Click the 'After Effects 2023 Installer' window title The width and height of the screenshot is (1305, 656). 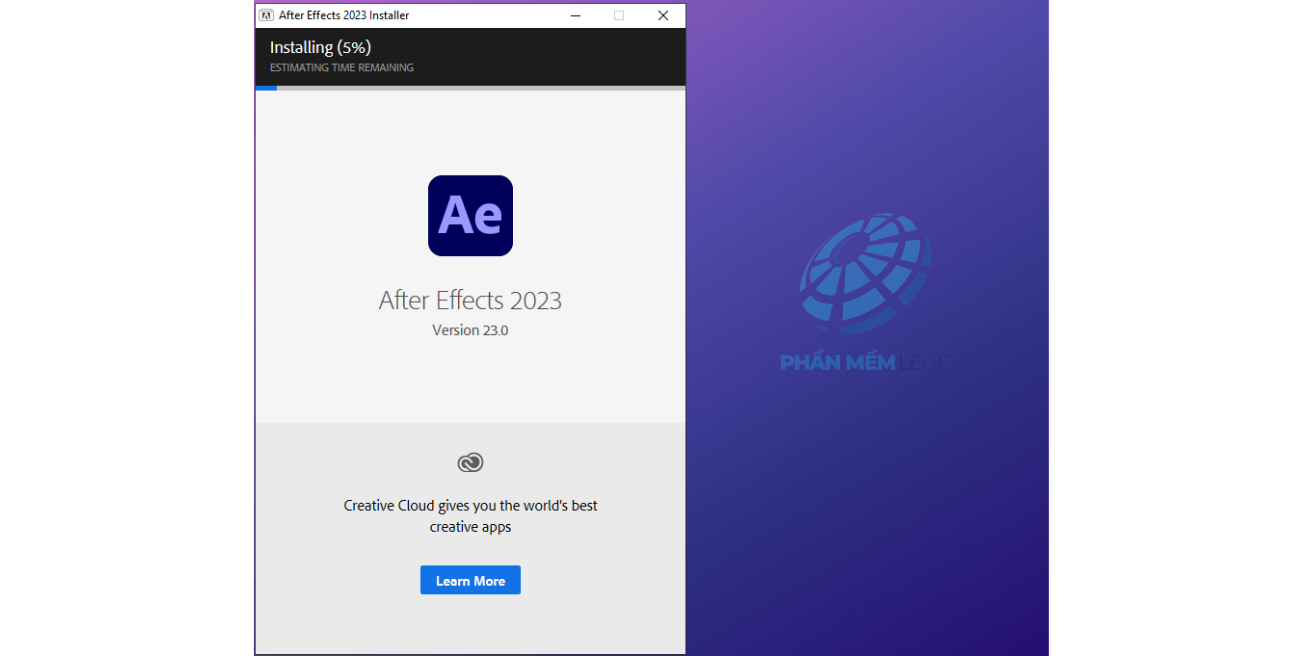344,15
